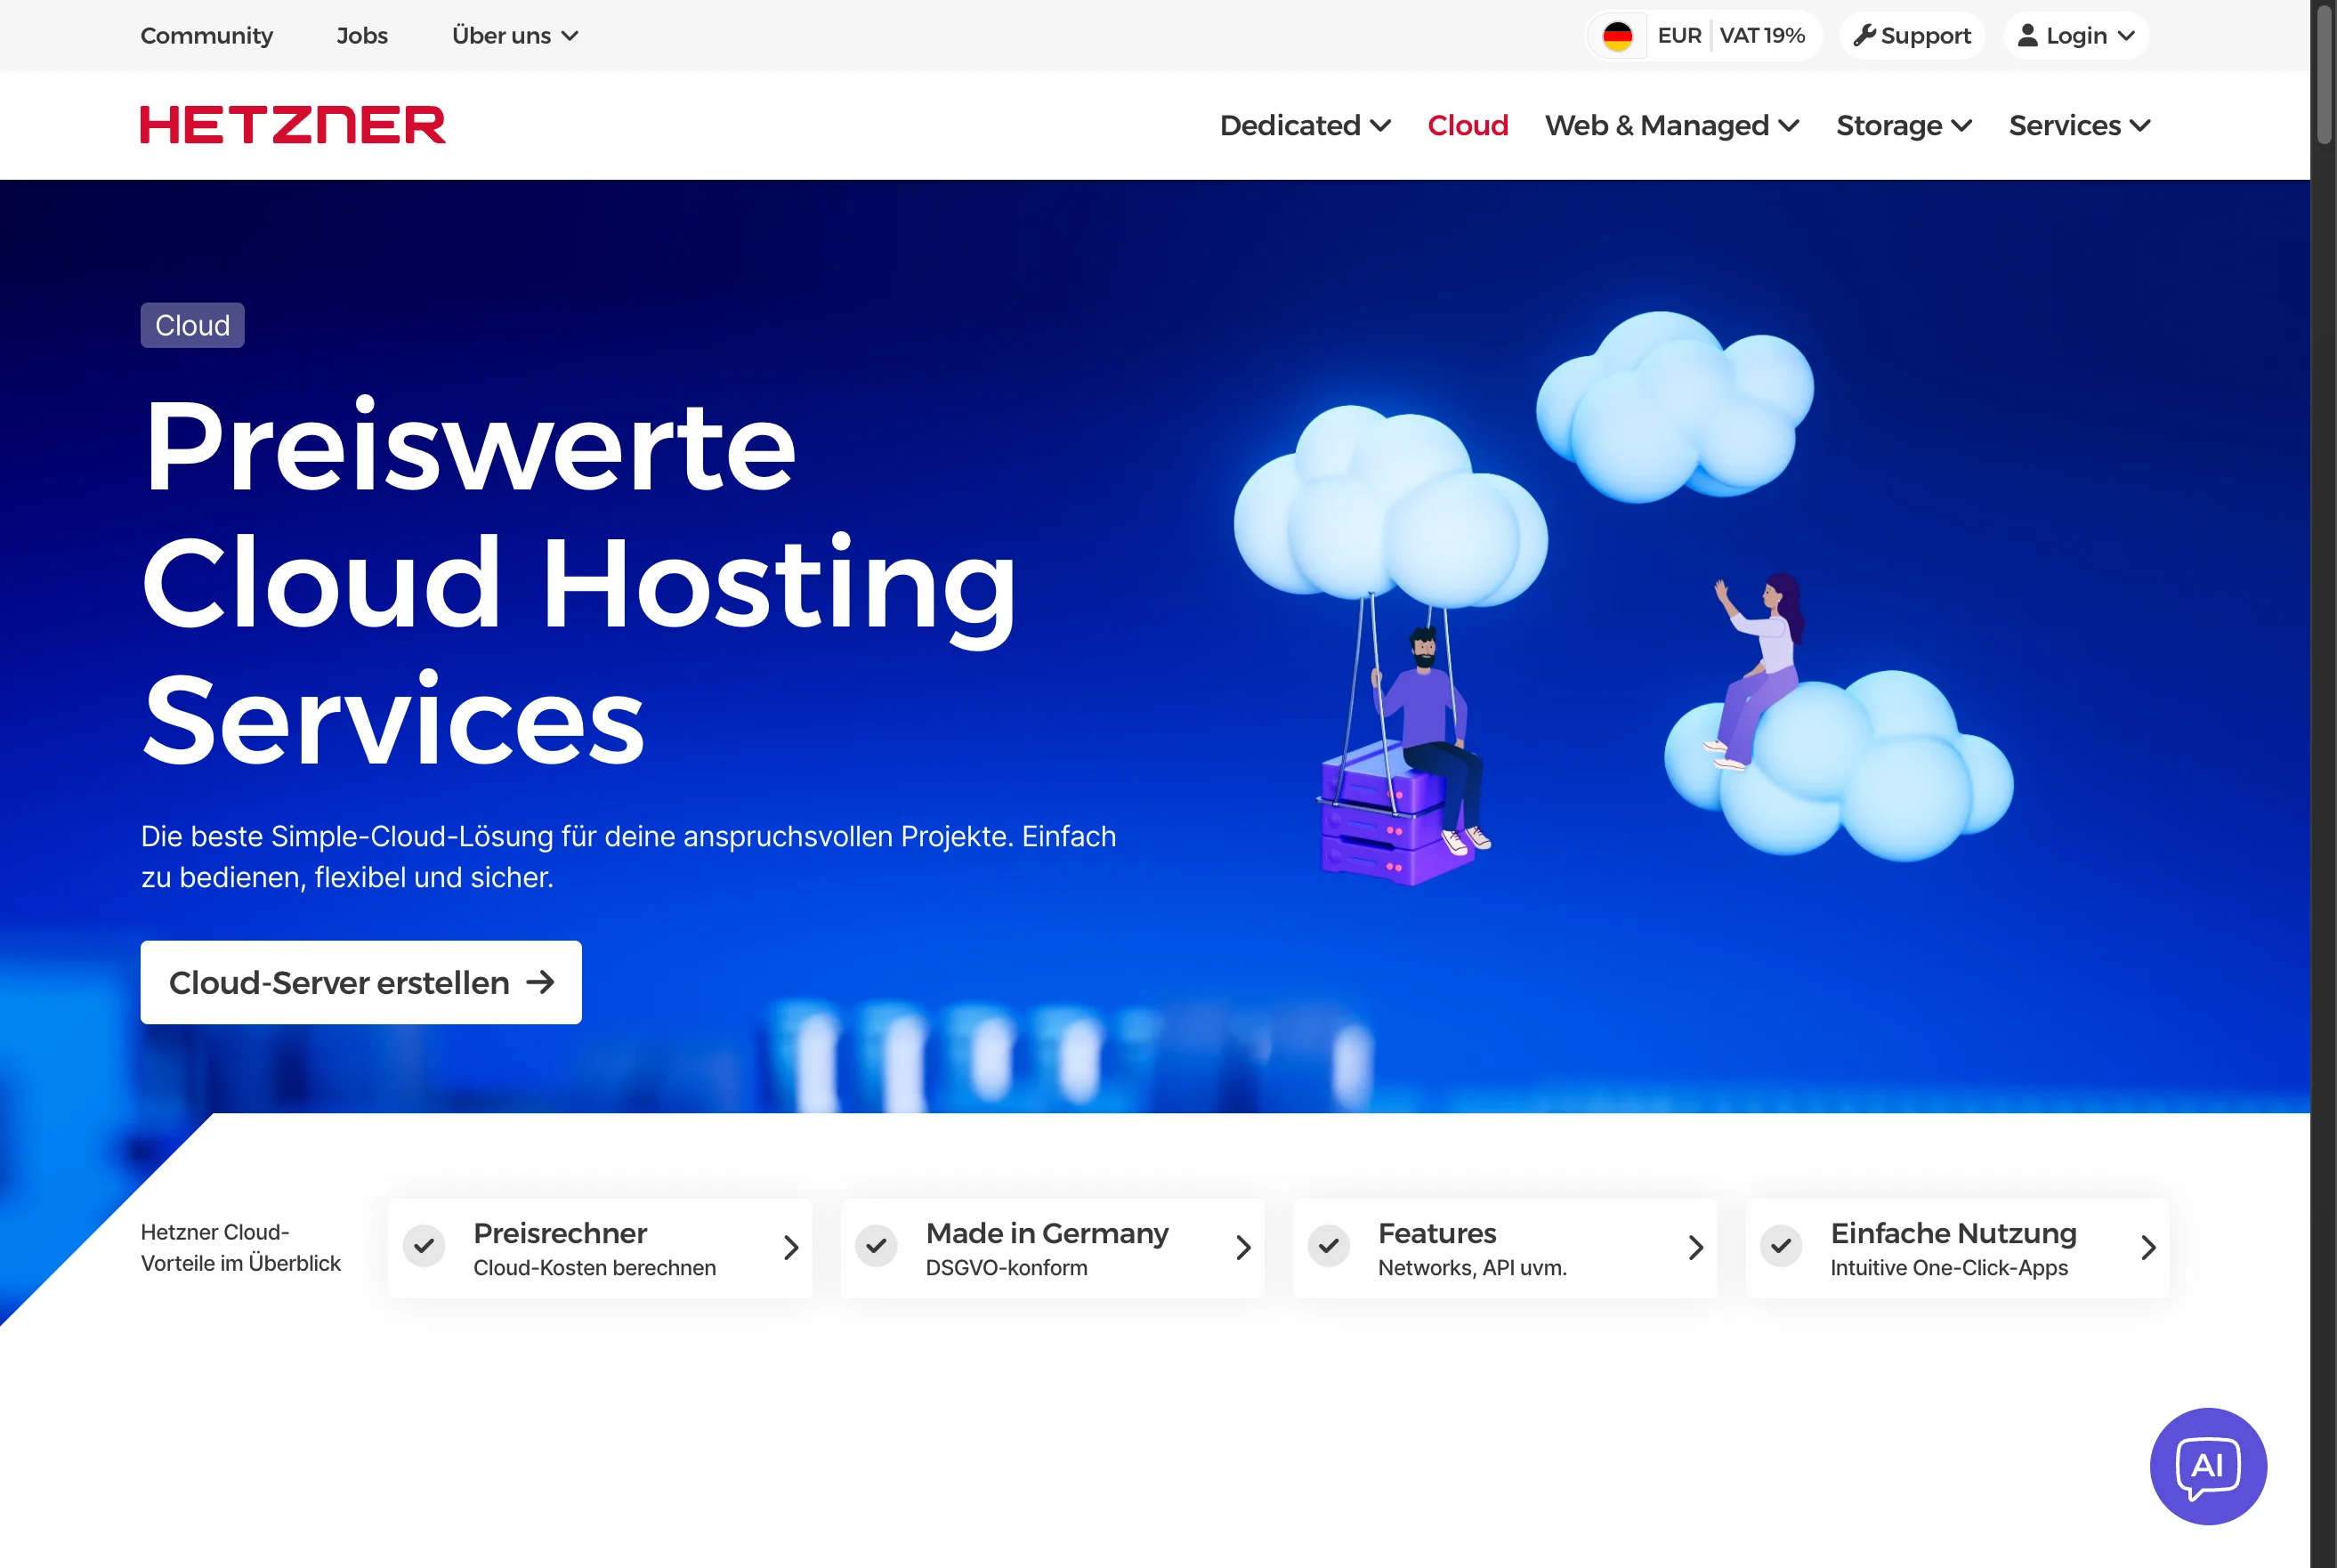Click the Support button
This screenshot has height=1568, width=2337.
click(1912, 36)
